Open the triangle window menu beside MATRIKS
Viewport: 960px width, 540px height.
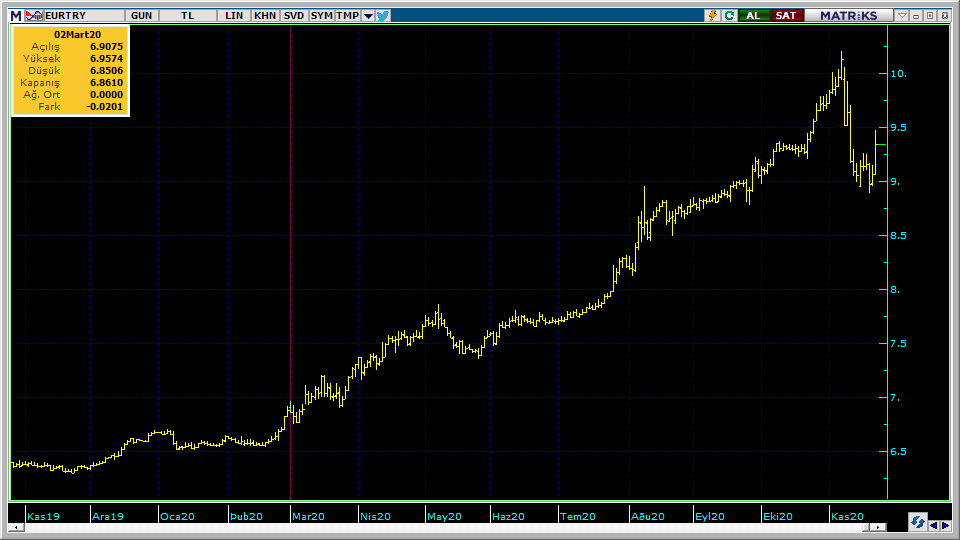point(902,16)
